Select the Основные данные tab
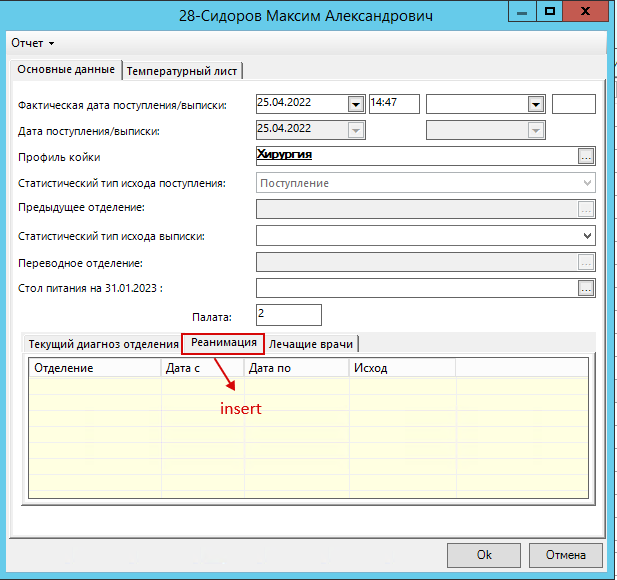This screenshot has height=580, width=617. 67,70
